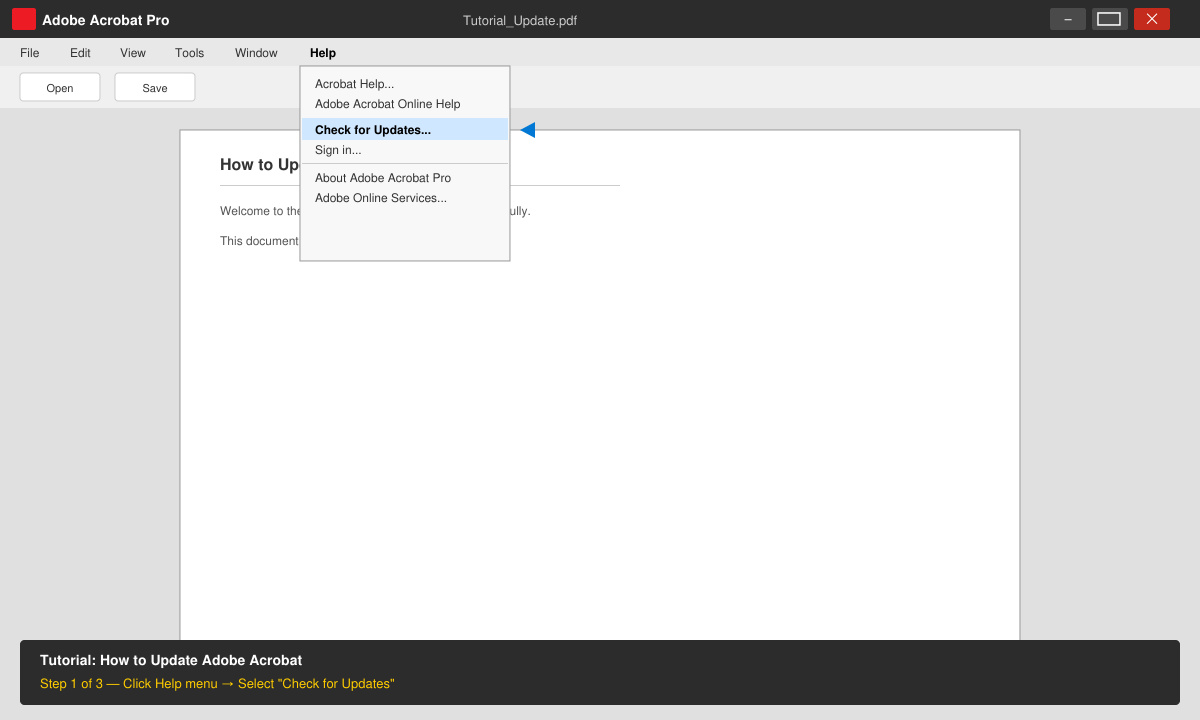Open the Window menu
This screenshot has height=720, width=1200.
(256, 53)
